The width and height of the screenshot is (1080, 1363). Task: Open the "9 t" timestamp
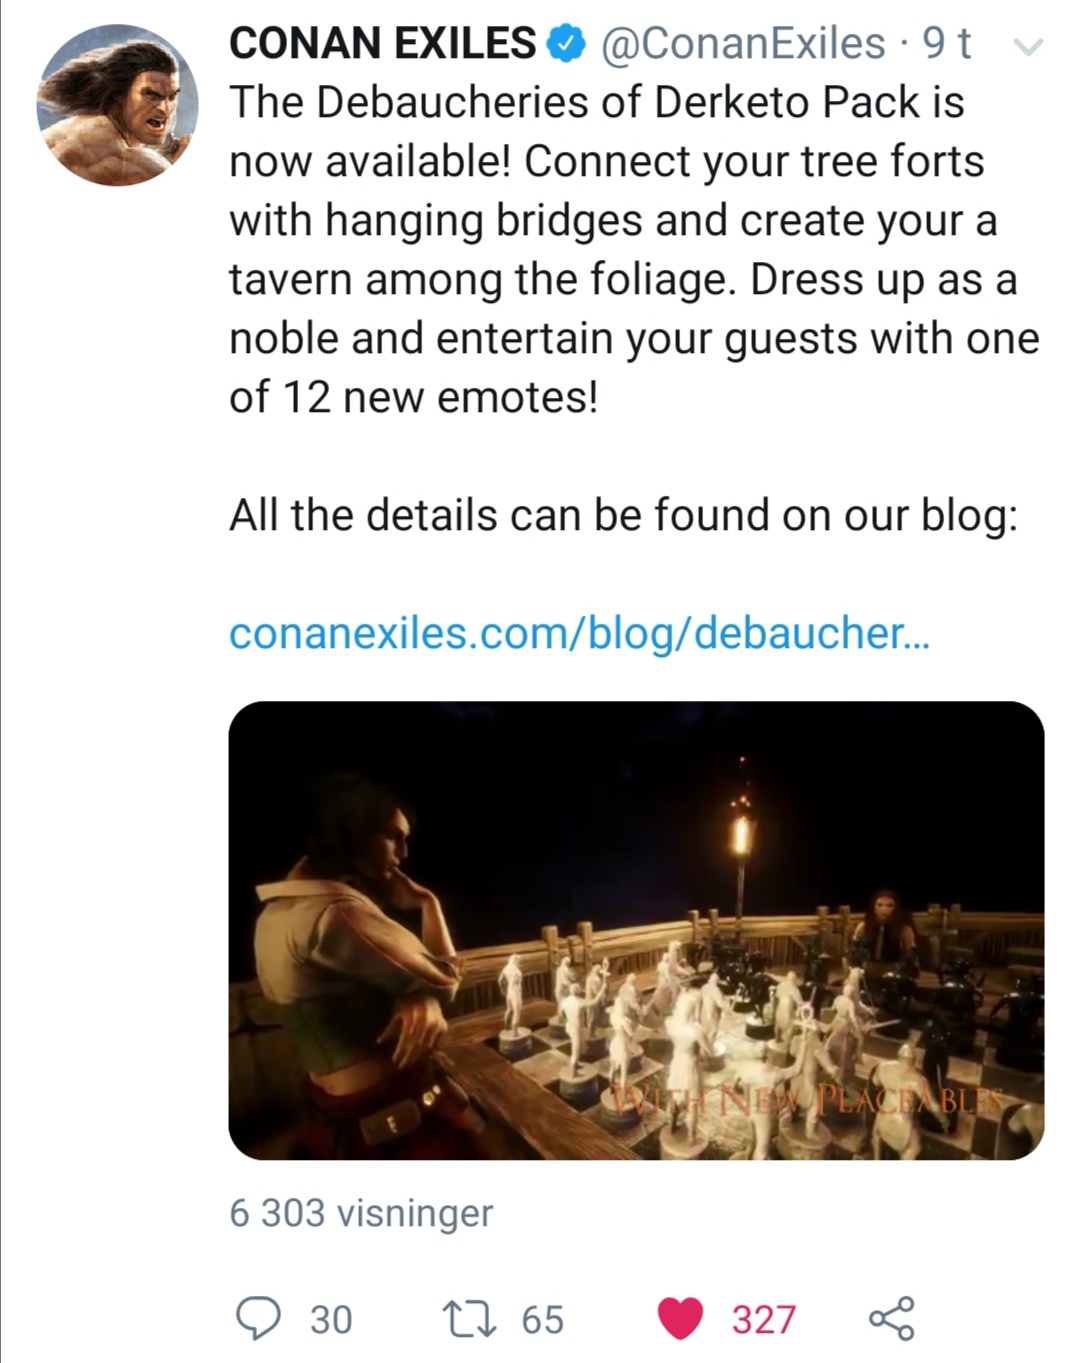(946, 44)
